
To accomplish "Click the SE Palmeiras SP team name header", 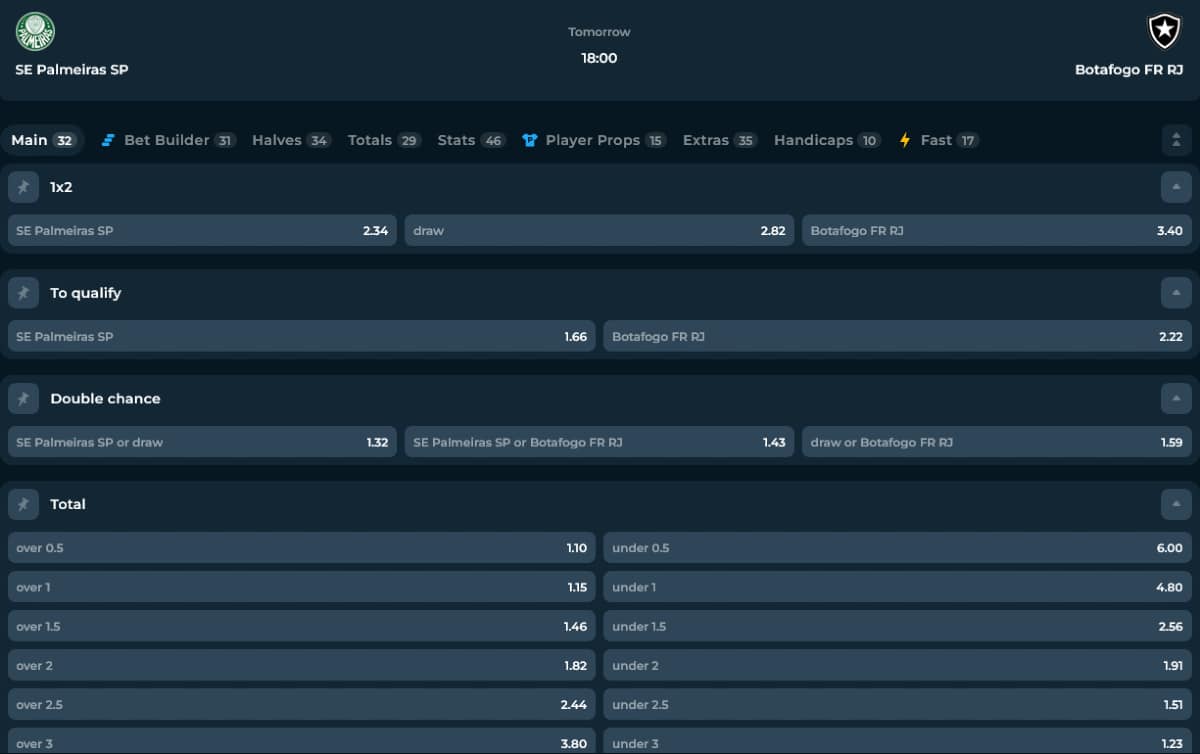I will 72,70.
